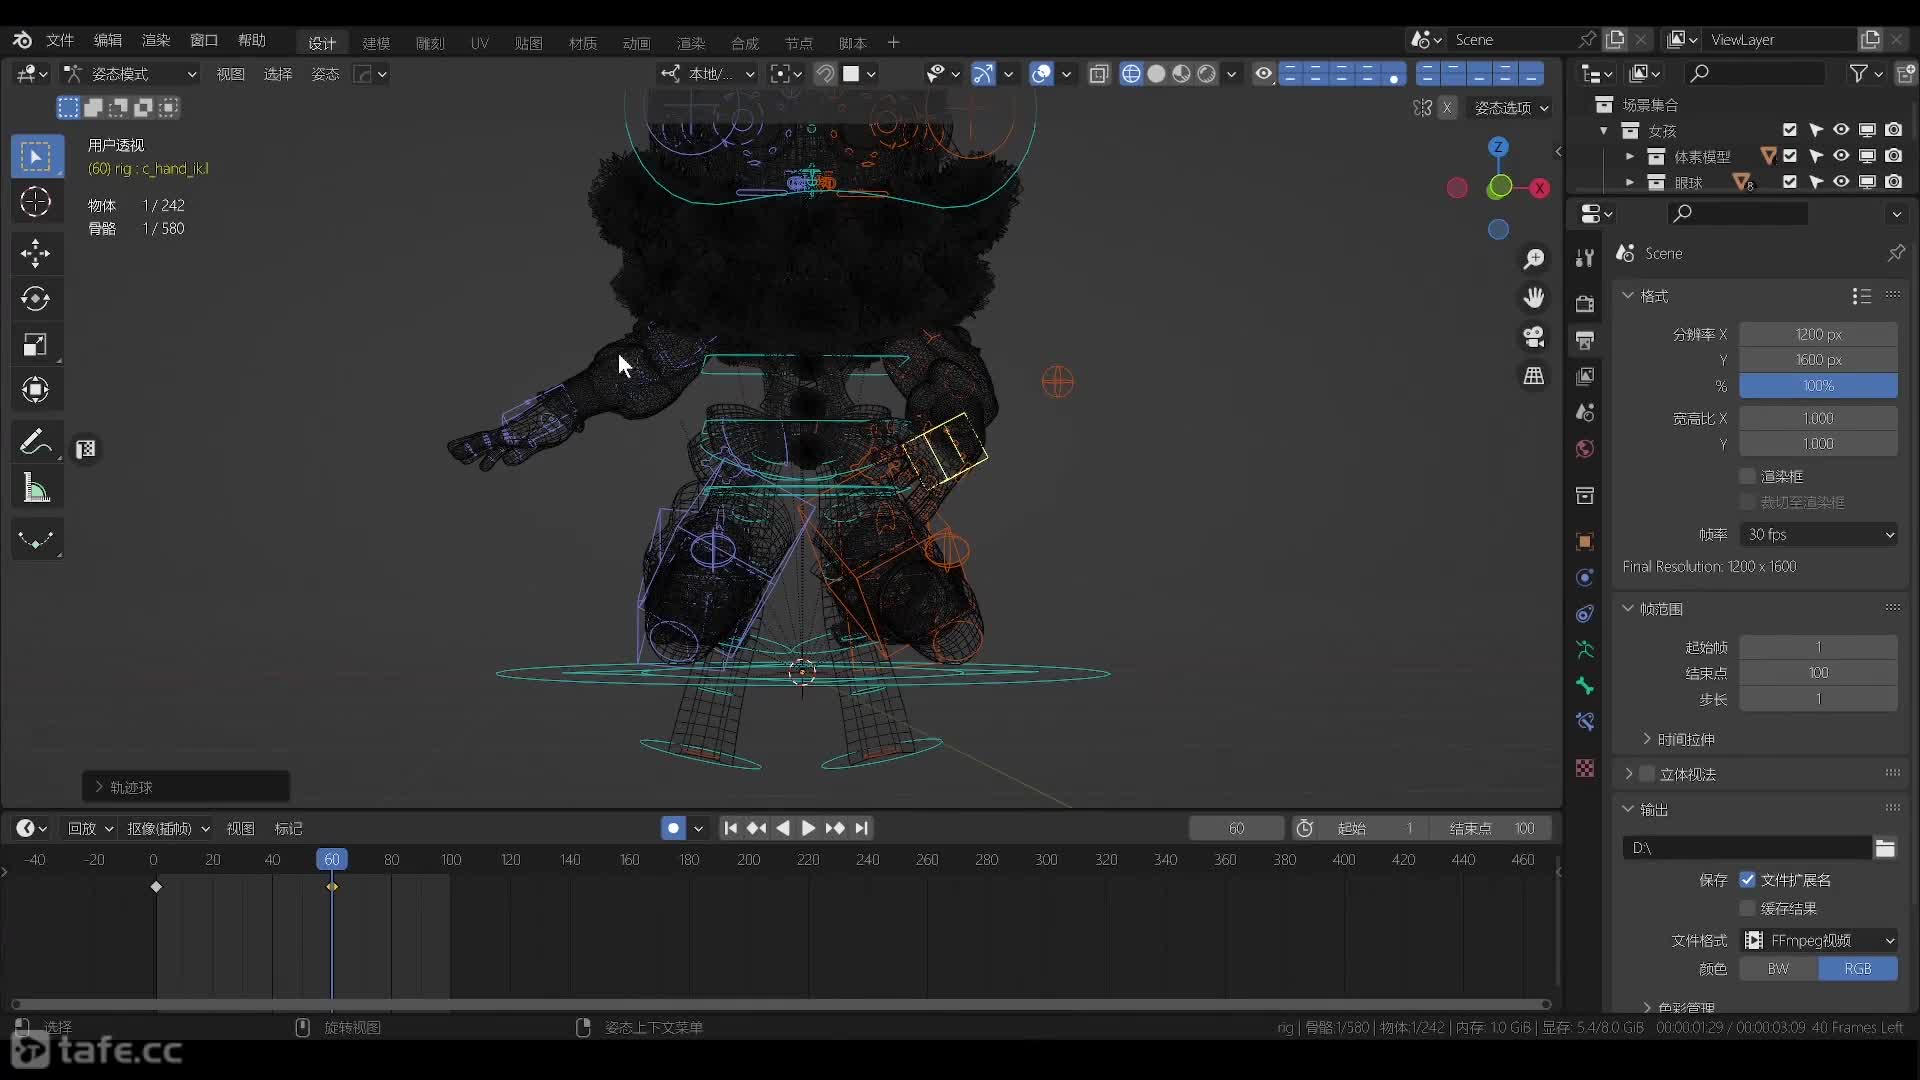Open the 窗口 menu
The width and height of the screenshot is (1920, 1080).
click(204, 40)
